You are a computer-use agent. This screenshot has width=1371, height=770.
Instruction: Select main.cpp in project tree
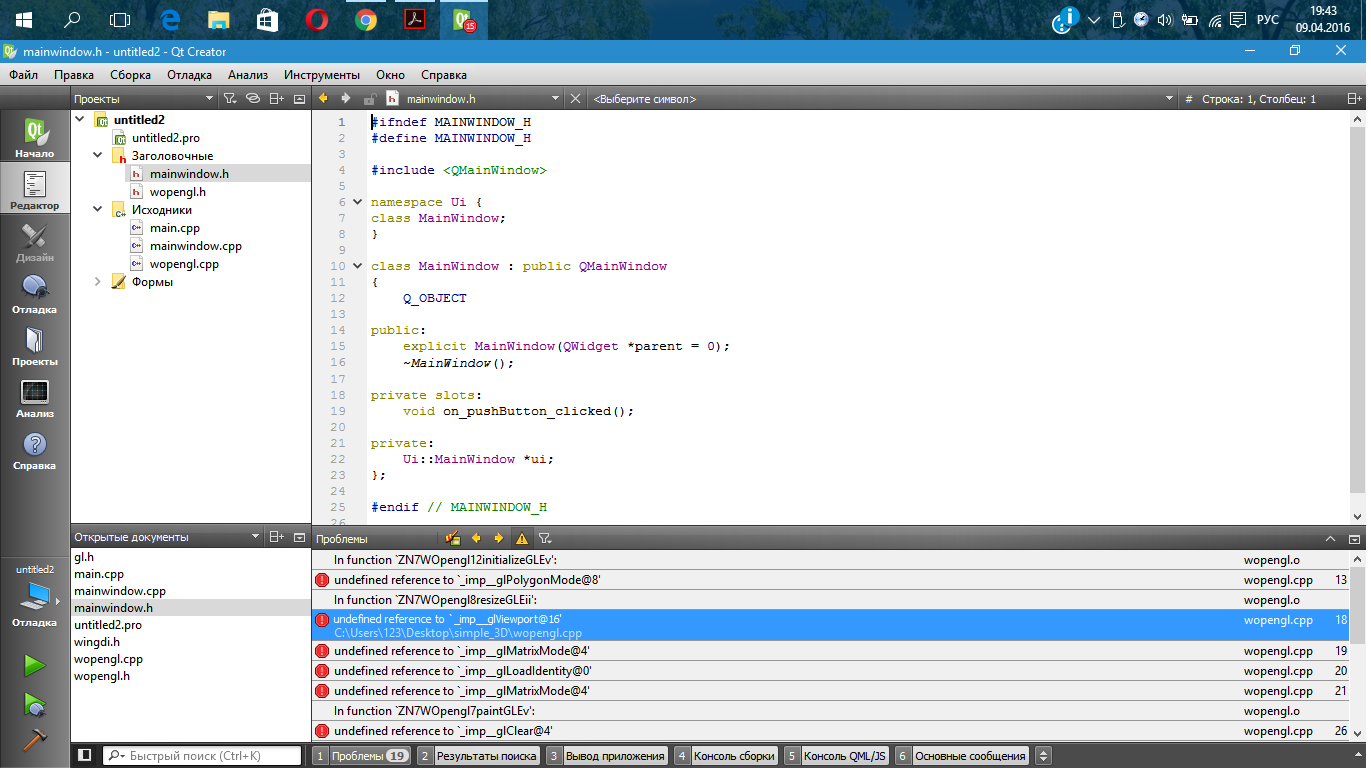(x=175, y=228)
